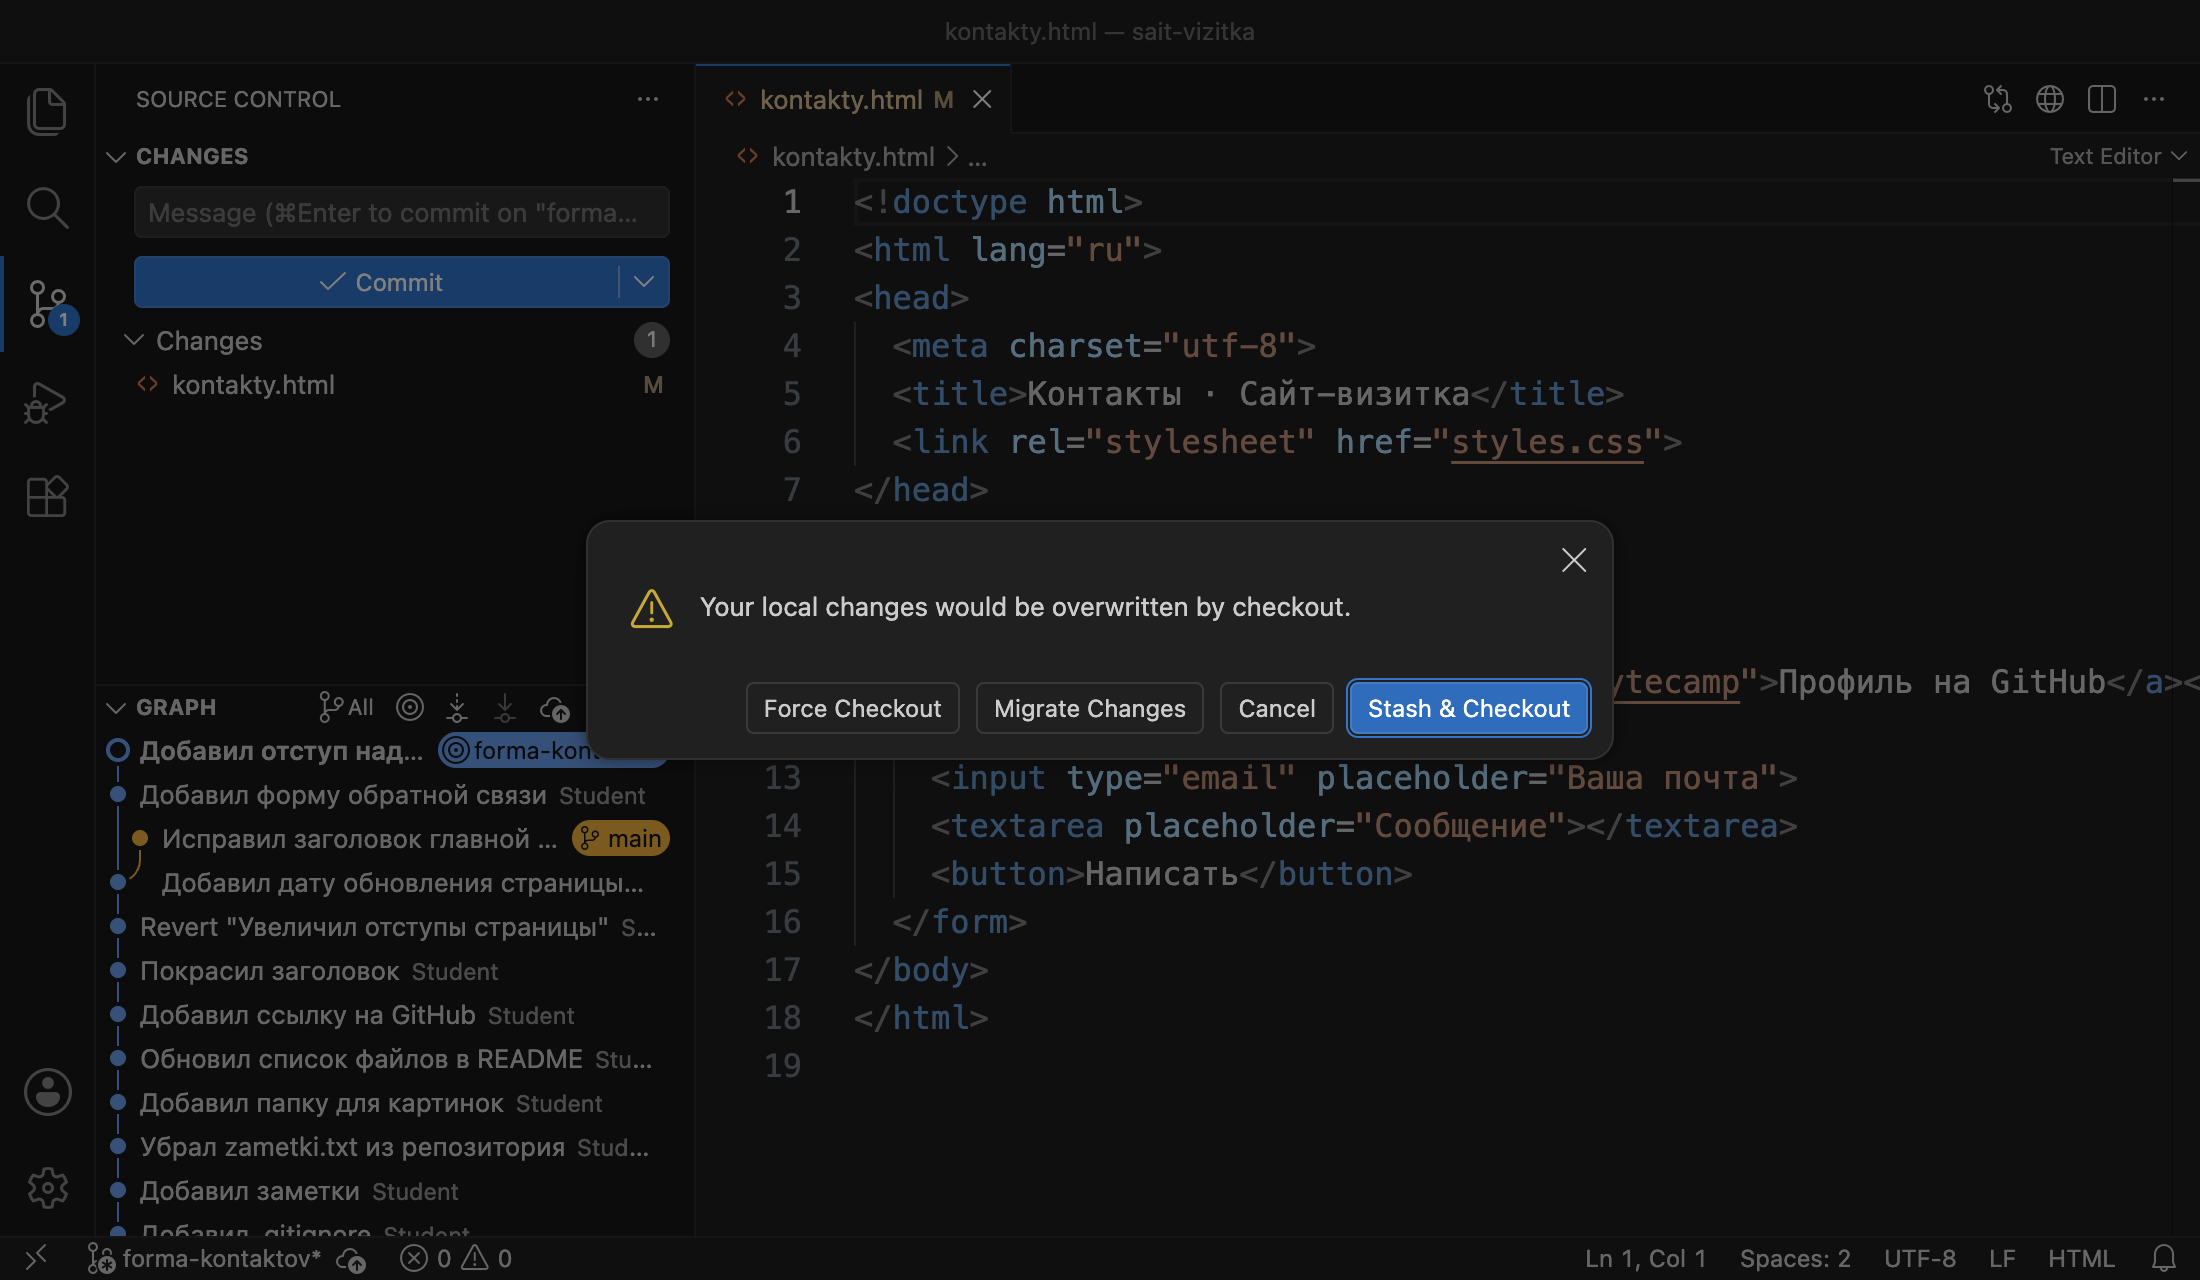Click Spaces: 2 indentation in status bar
The height and width of the screenshot is (1280, 2200).
click(1795, 1258)
